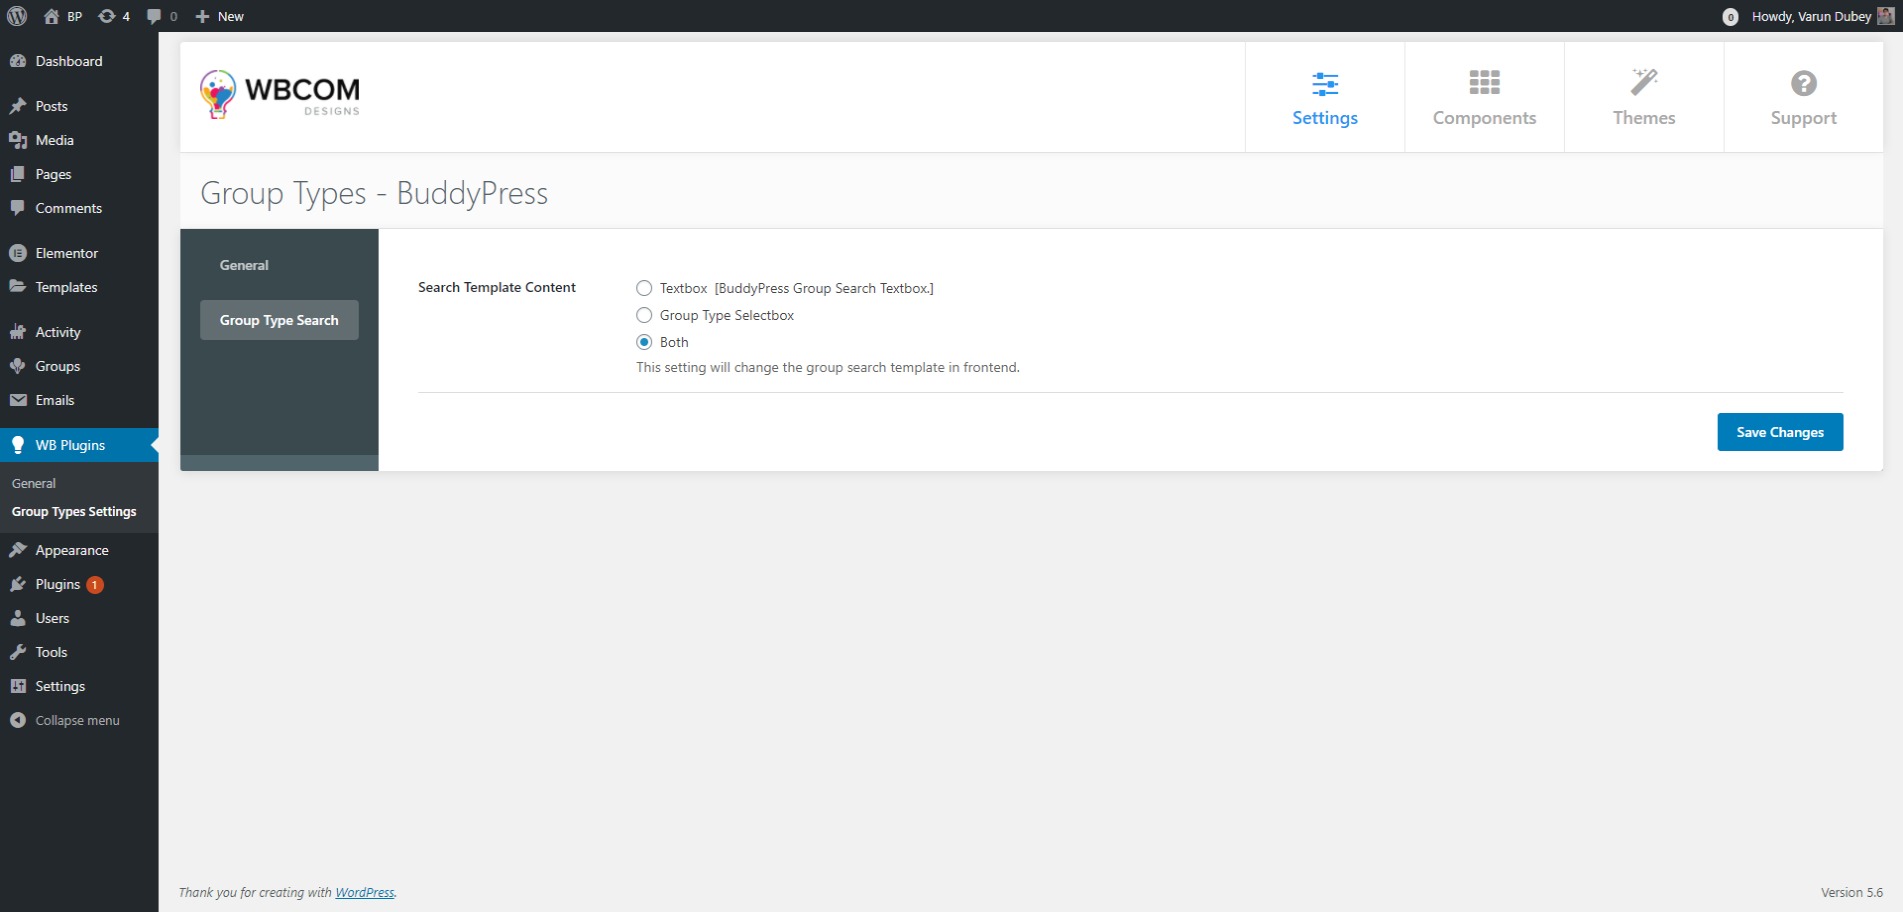The height and width of the screenshot is (912, 1903).
Task: Click the Groups icon in sidebar
Action: click(18, 366)
